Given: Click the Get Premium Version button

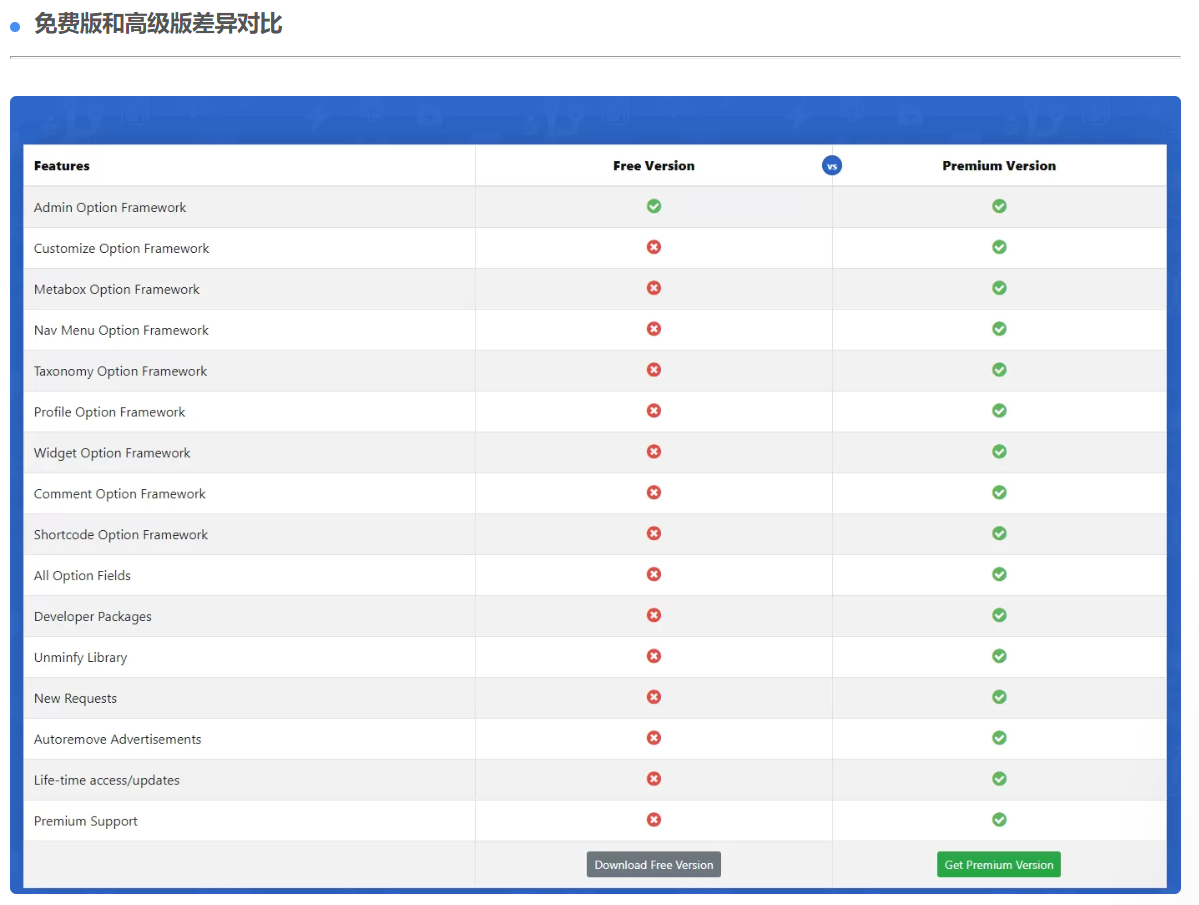Looking at the screenshot, I should click(x=999, y=864).
